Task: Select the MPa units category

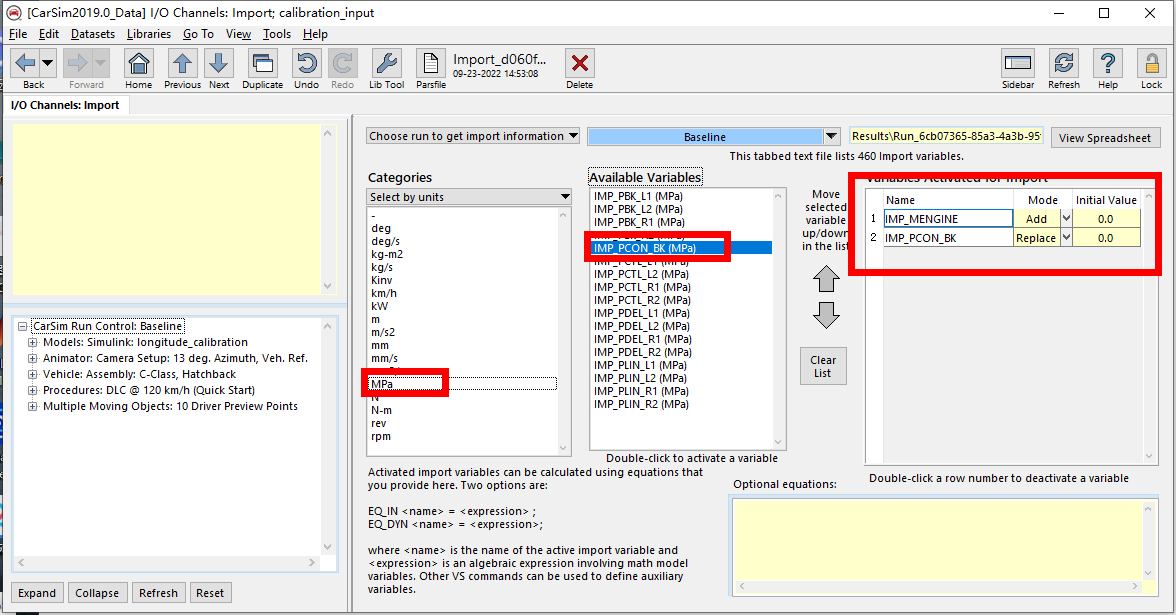Action: point(463,384)
